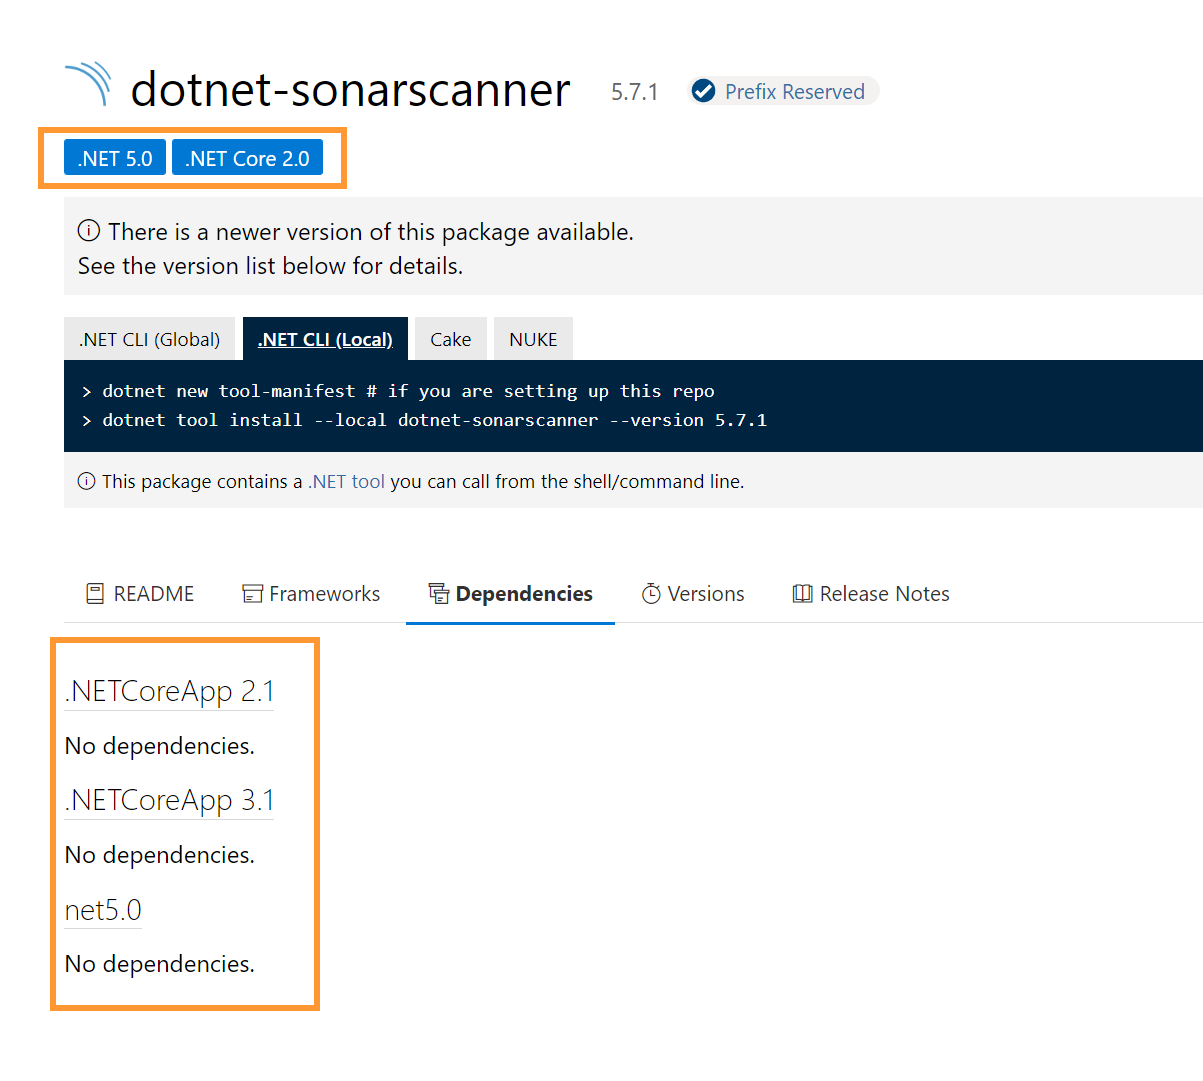Click the info icon beside newer version notice
This screenshot has height=1081, width=1203.
(89, 231)
